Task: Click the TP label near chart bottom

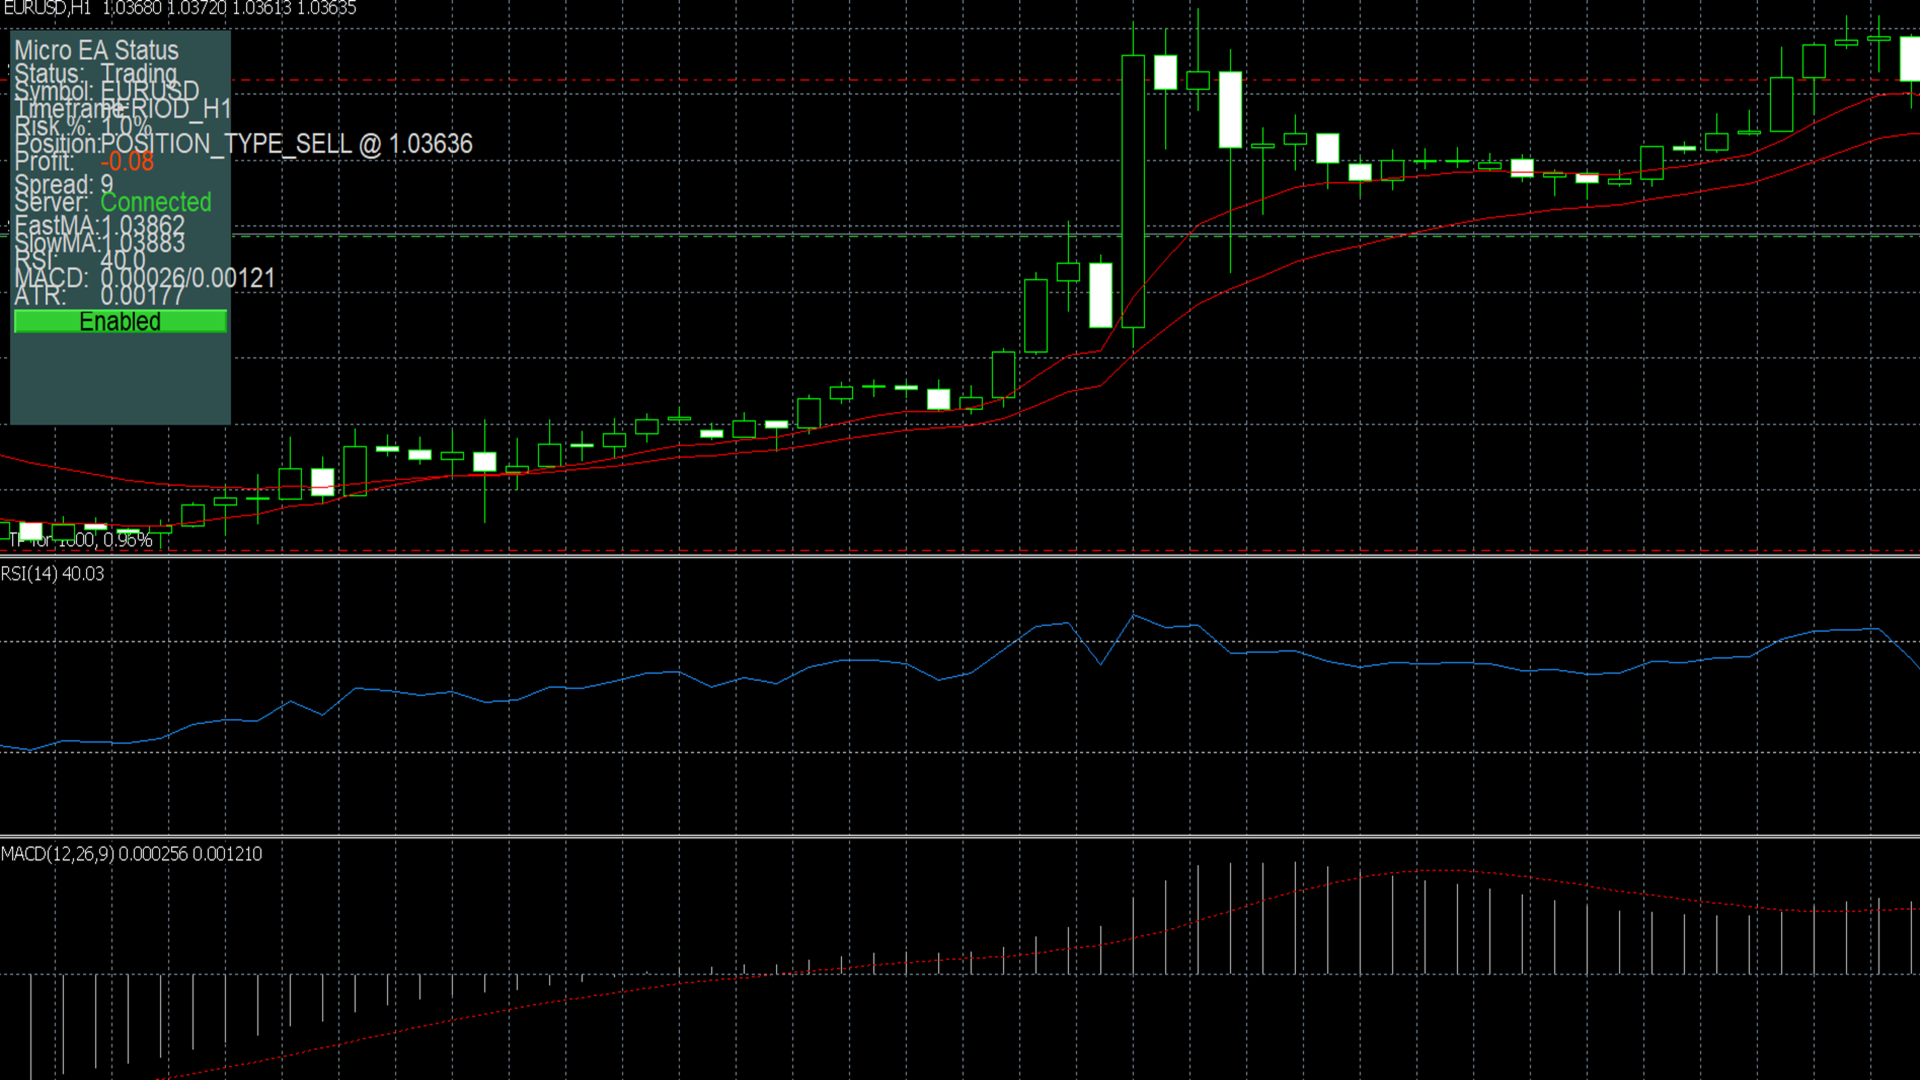Action: [x=80, y=540]
